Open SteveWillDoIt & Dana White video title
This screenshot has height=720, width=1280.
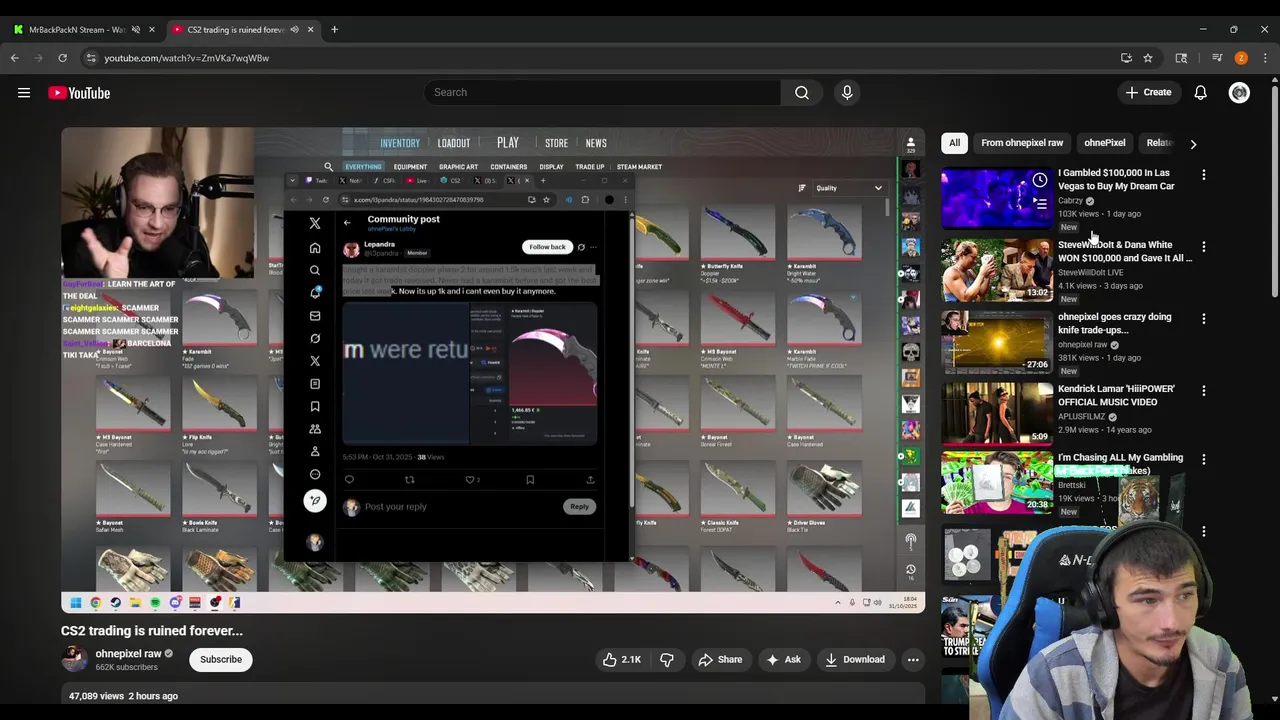coord(1125,251)
